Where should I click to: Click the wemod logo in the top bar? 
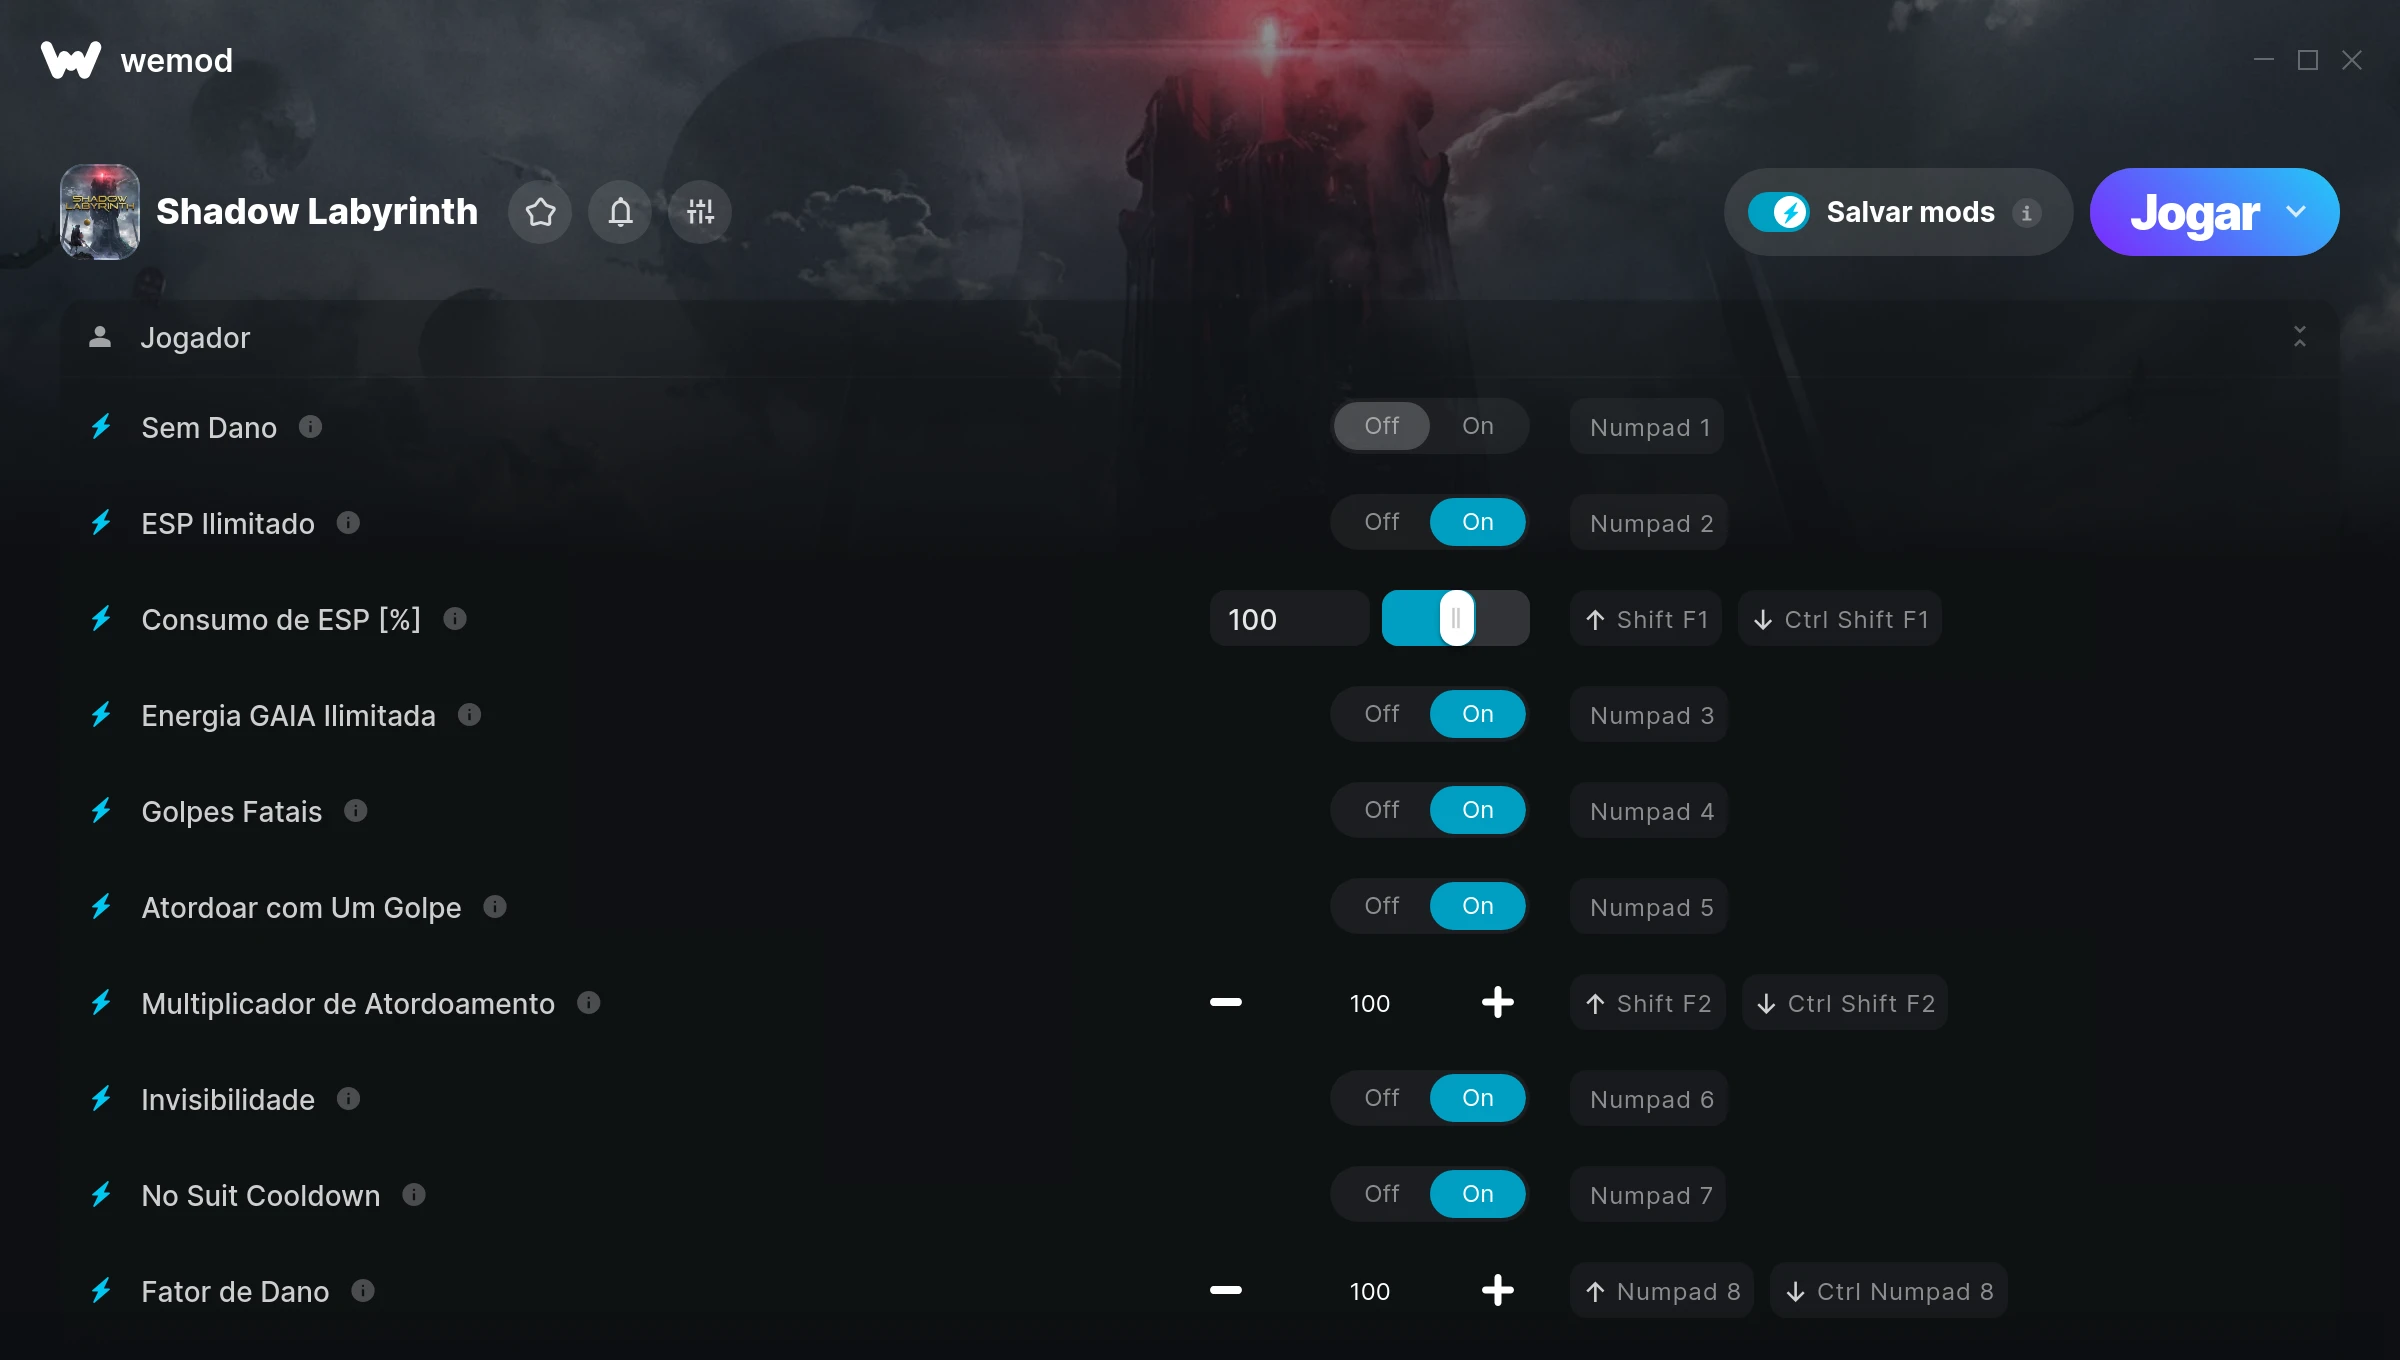71,60
